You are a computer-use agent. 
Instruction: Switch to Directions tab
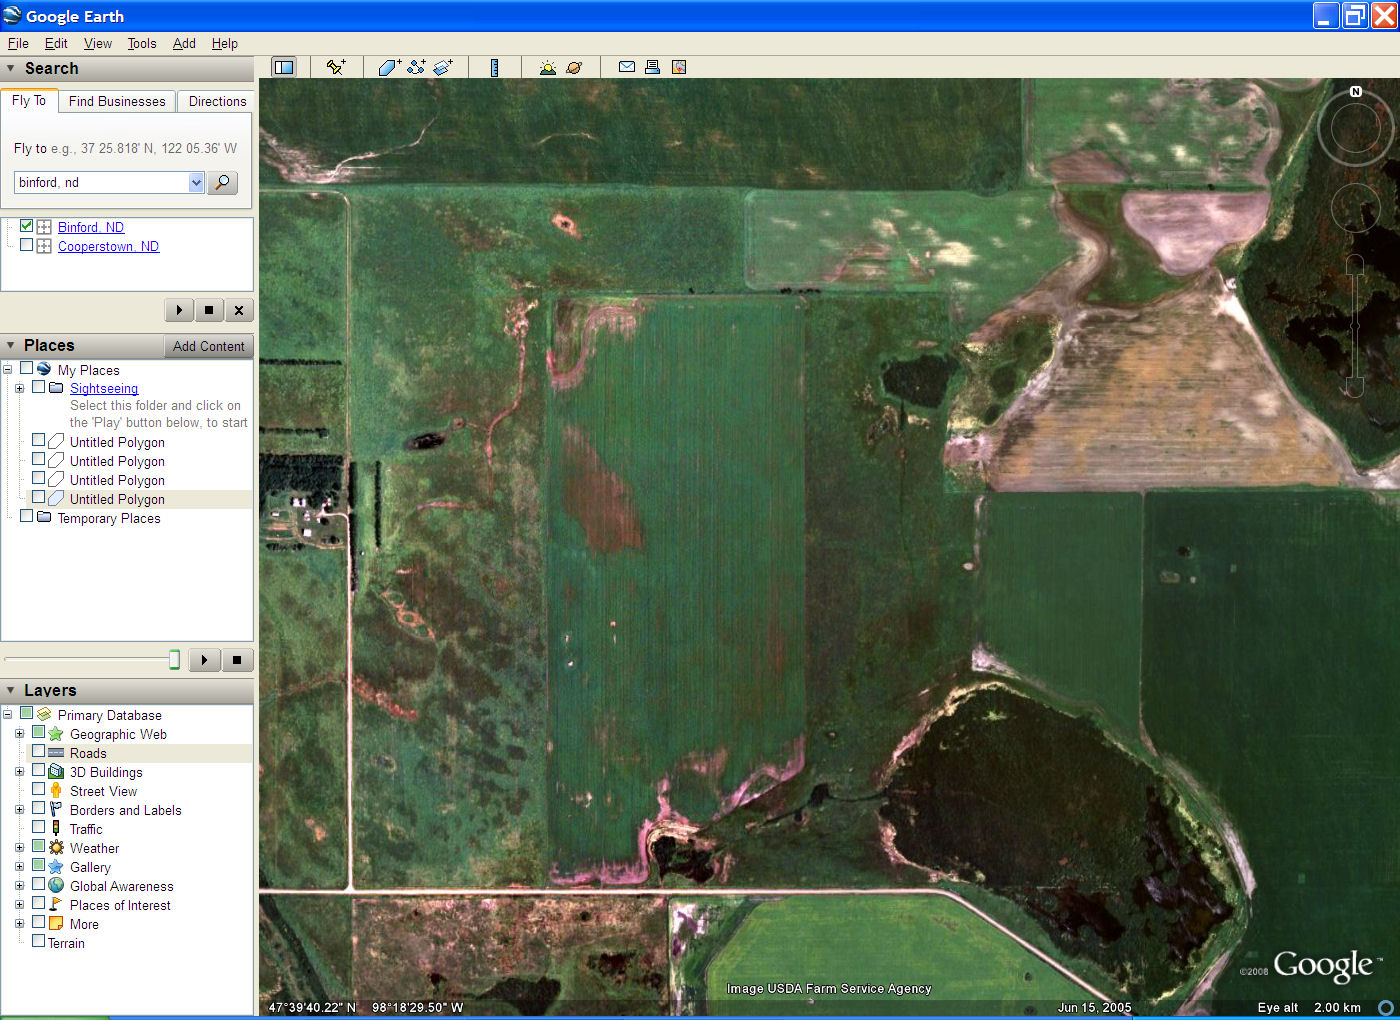pos(217,101)
